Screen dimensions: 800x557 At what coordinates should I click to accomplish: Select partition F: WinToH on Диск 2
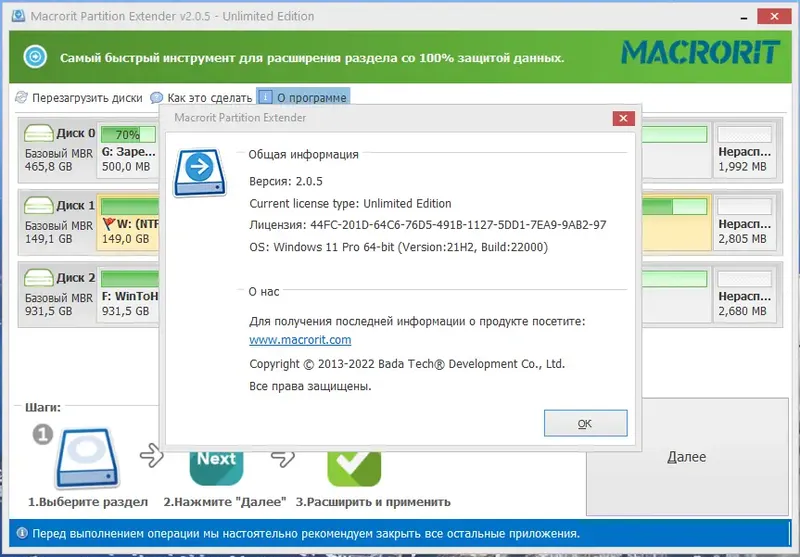point(128,295)
